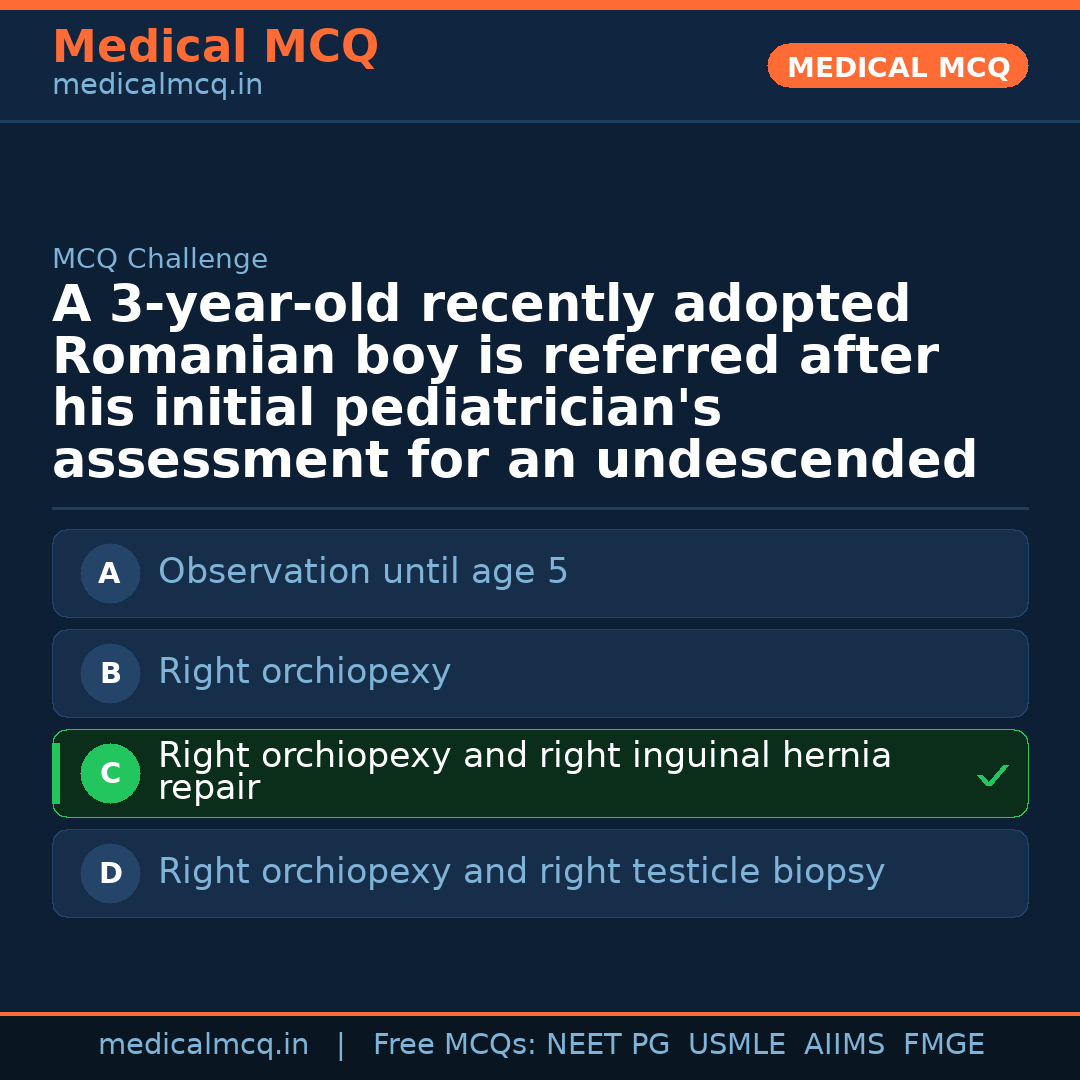The height and width of the screenshot is (1080, 1080).
Task: Click 'FMGE' in the footer
Action: [943, 1045]
